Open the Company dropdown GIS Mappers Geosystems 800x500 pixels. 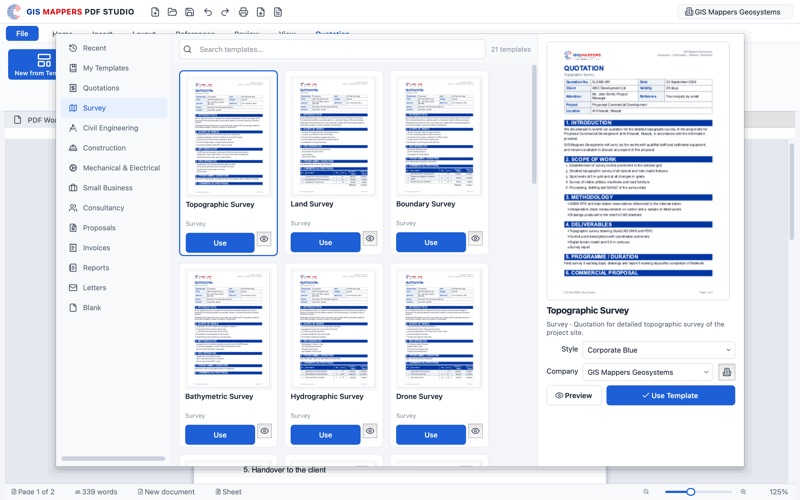point(647,372)
